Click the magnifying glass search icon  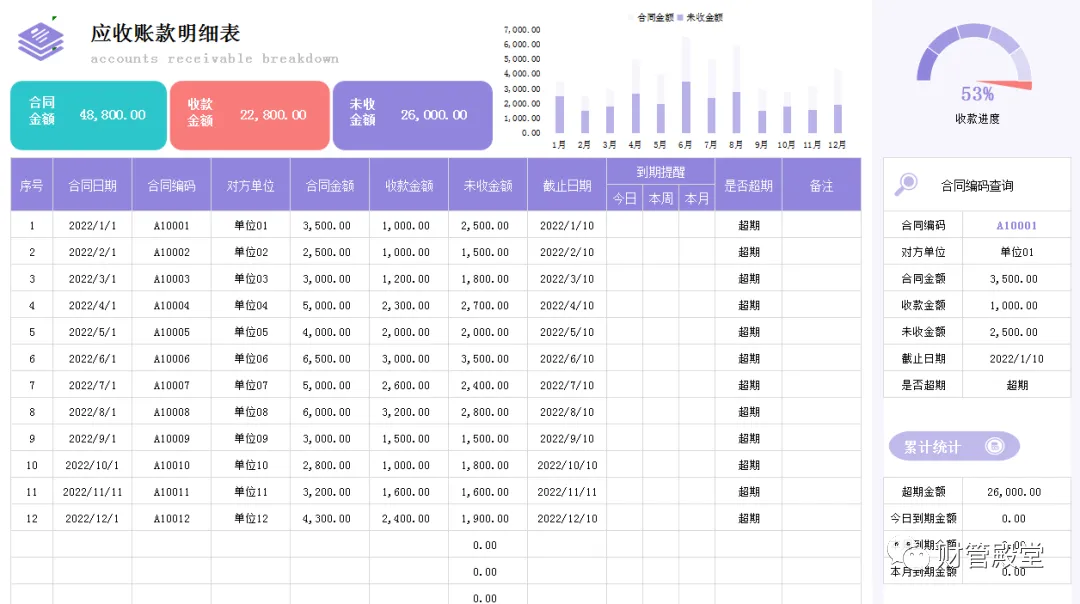pos(906,184)
